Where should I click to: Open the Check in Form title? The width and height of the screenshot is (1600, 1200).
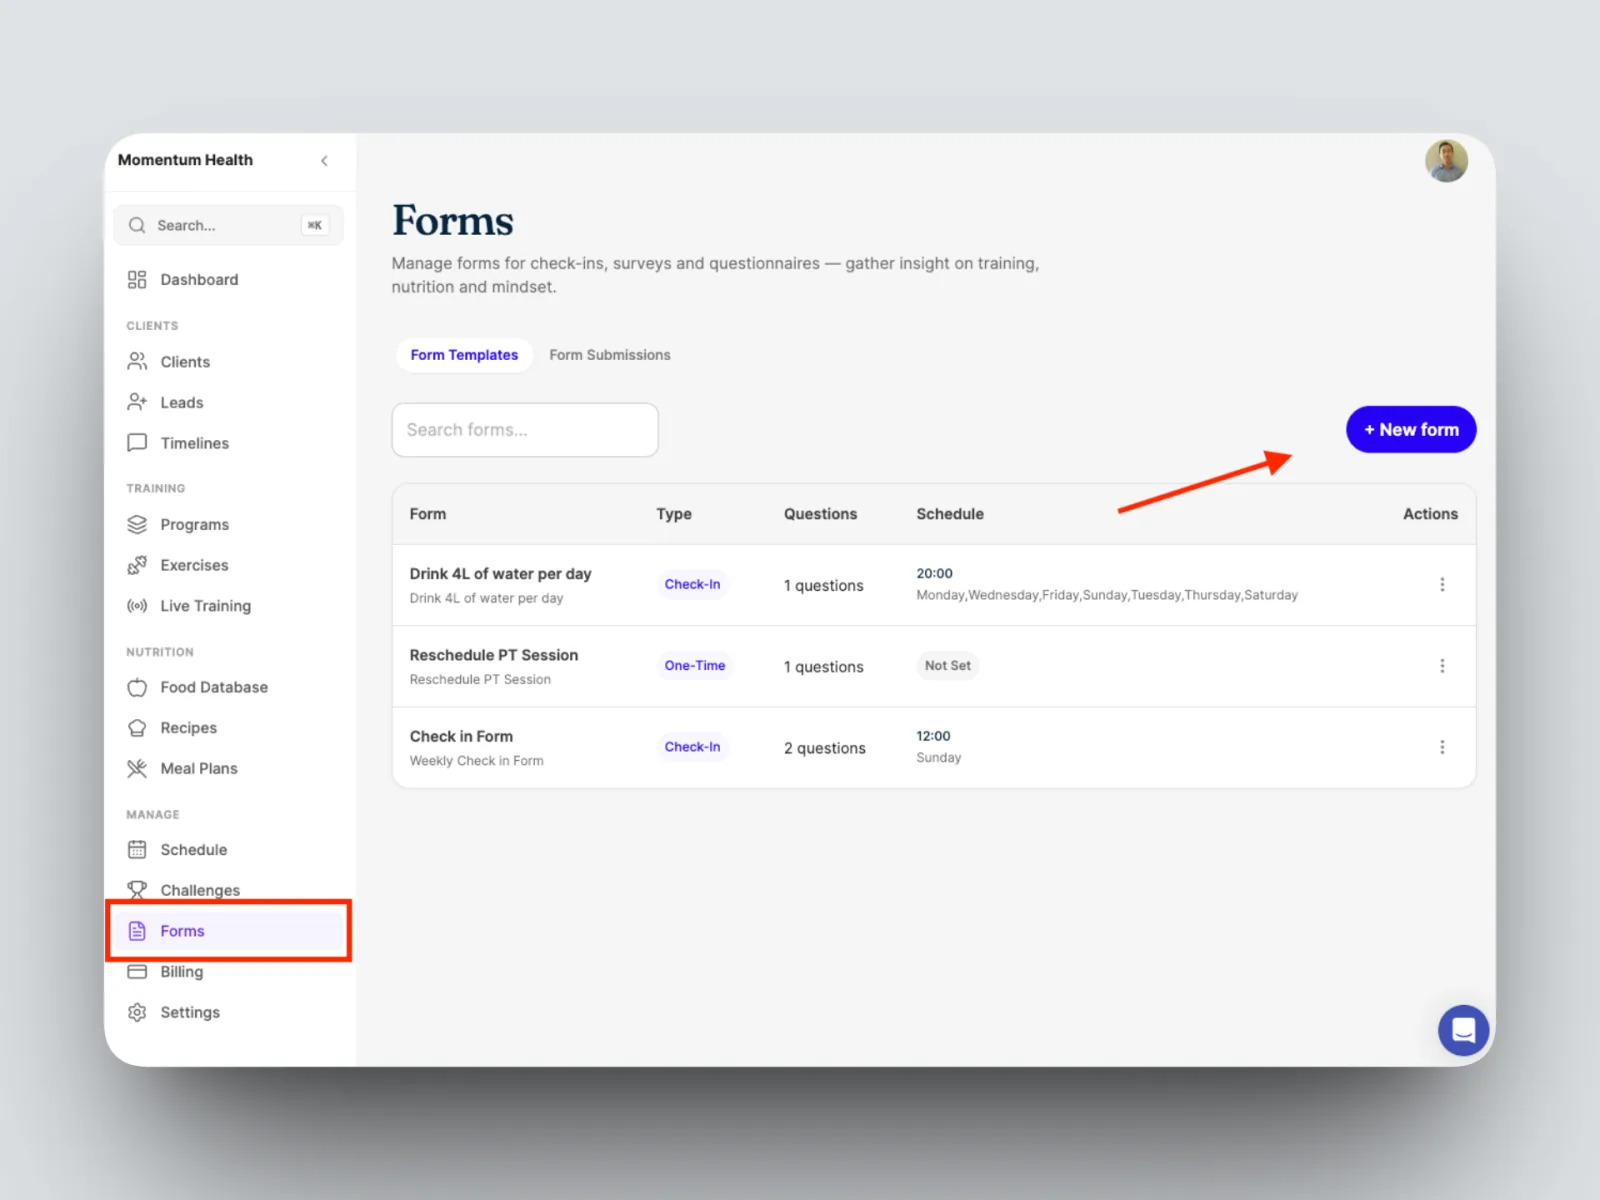click(x=461, y=736)
